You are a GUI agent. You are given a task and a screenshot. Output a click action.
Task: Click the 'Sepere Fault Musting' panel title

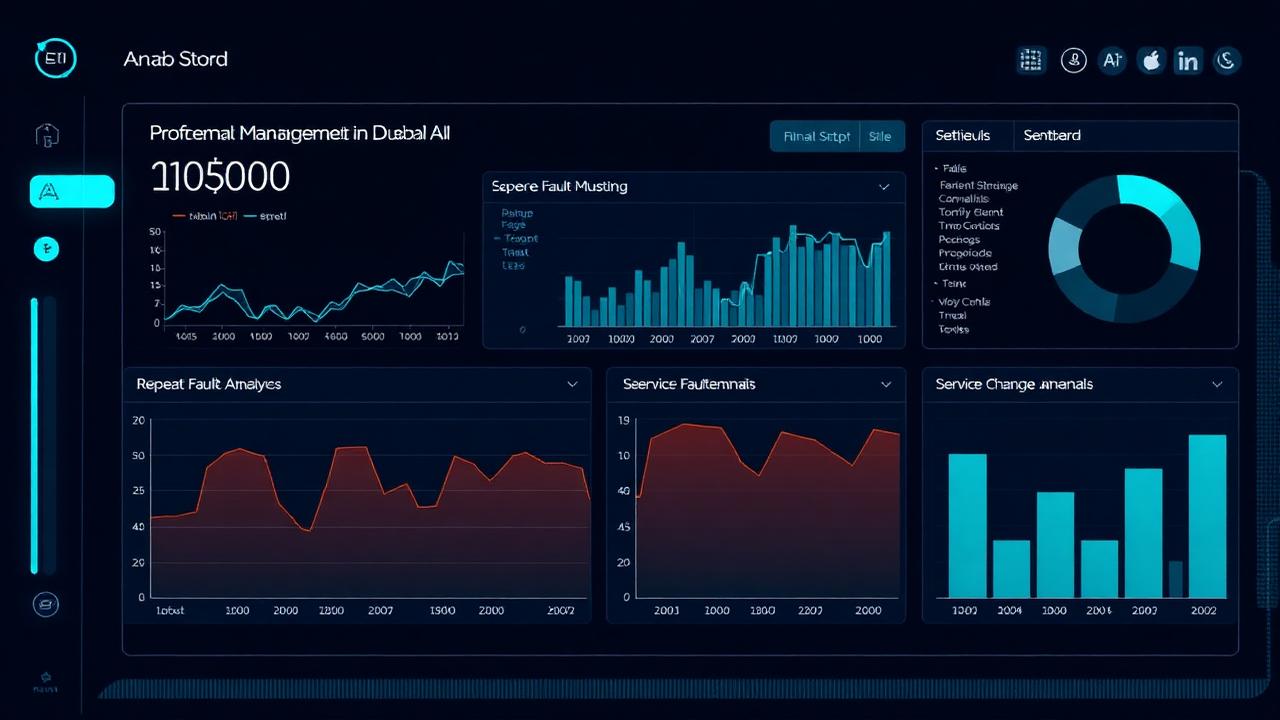560,186
